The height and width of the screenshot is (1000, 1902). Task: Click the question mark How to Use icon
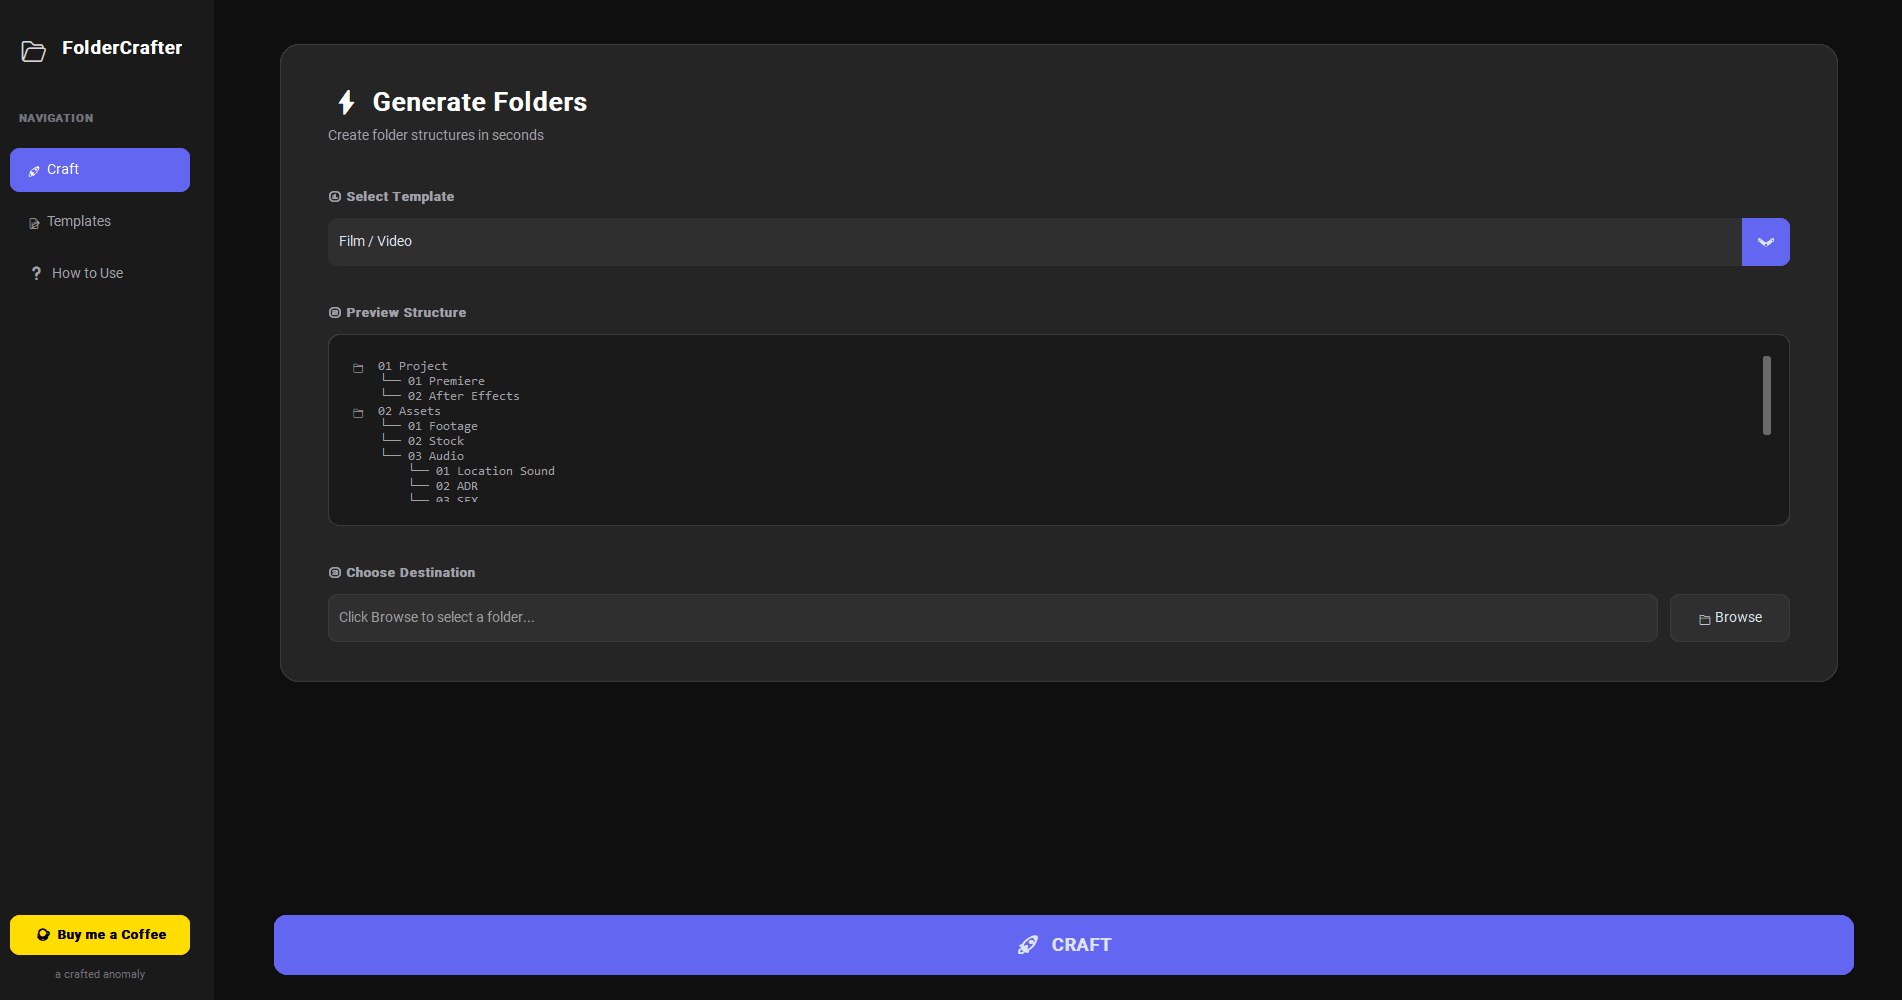[36, 273]
